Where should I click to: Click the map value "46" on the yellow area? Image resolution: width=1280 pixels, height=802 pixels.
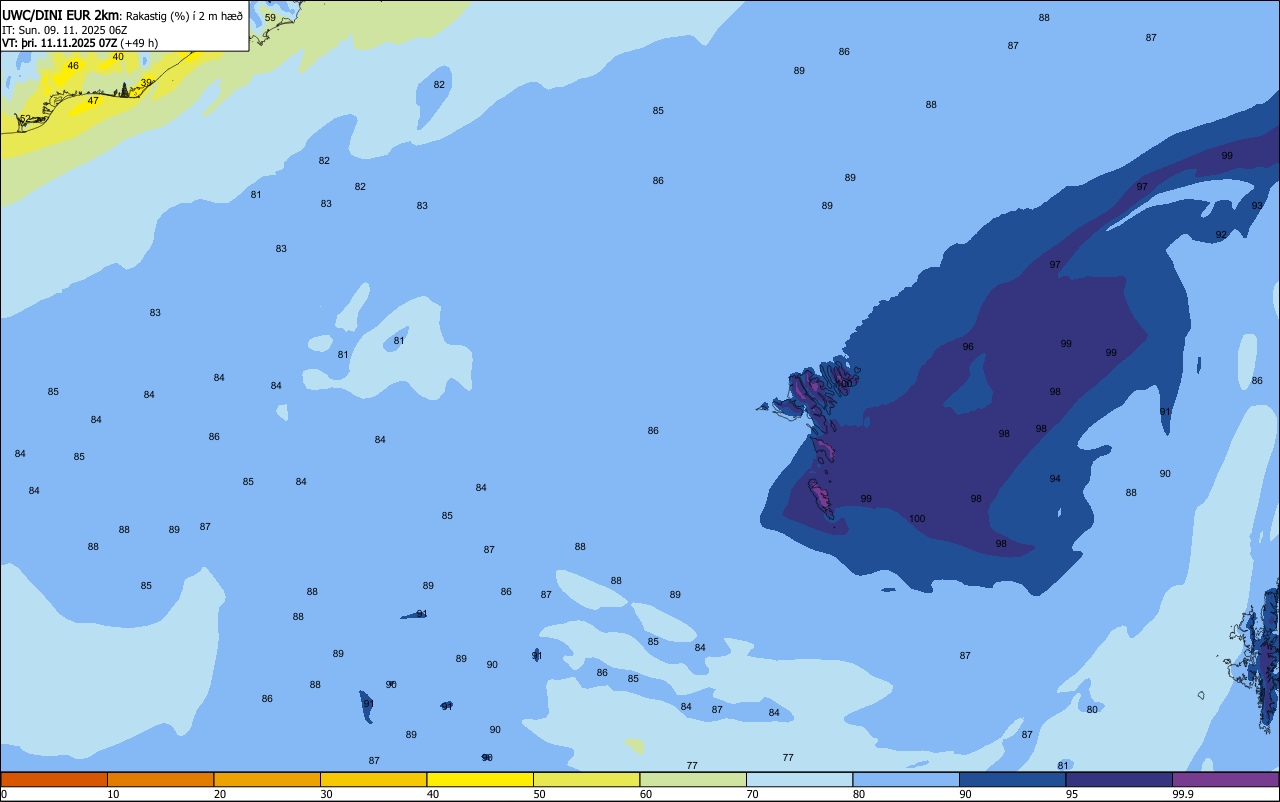tap(73, 66)
